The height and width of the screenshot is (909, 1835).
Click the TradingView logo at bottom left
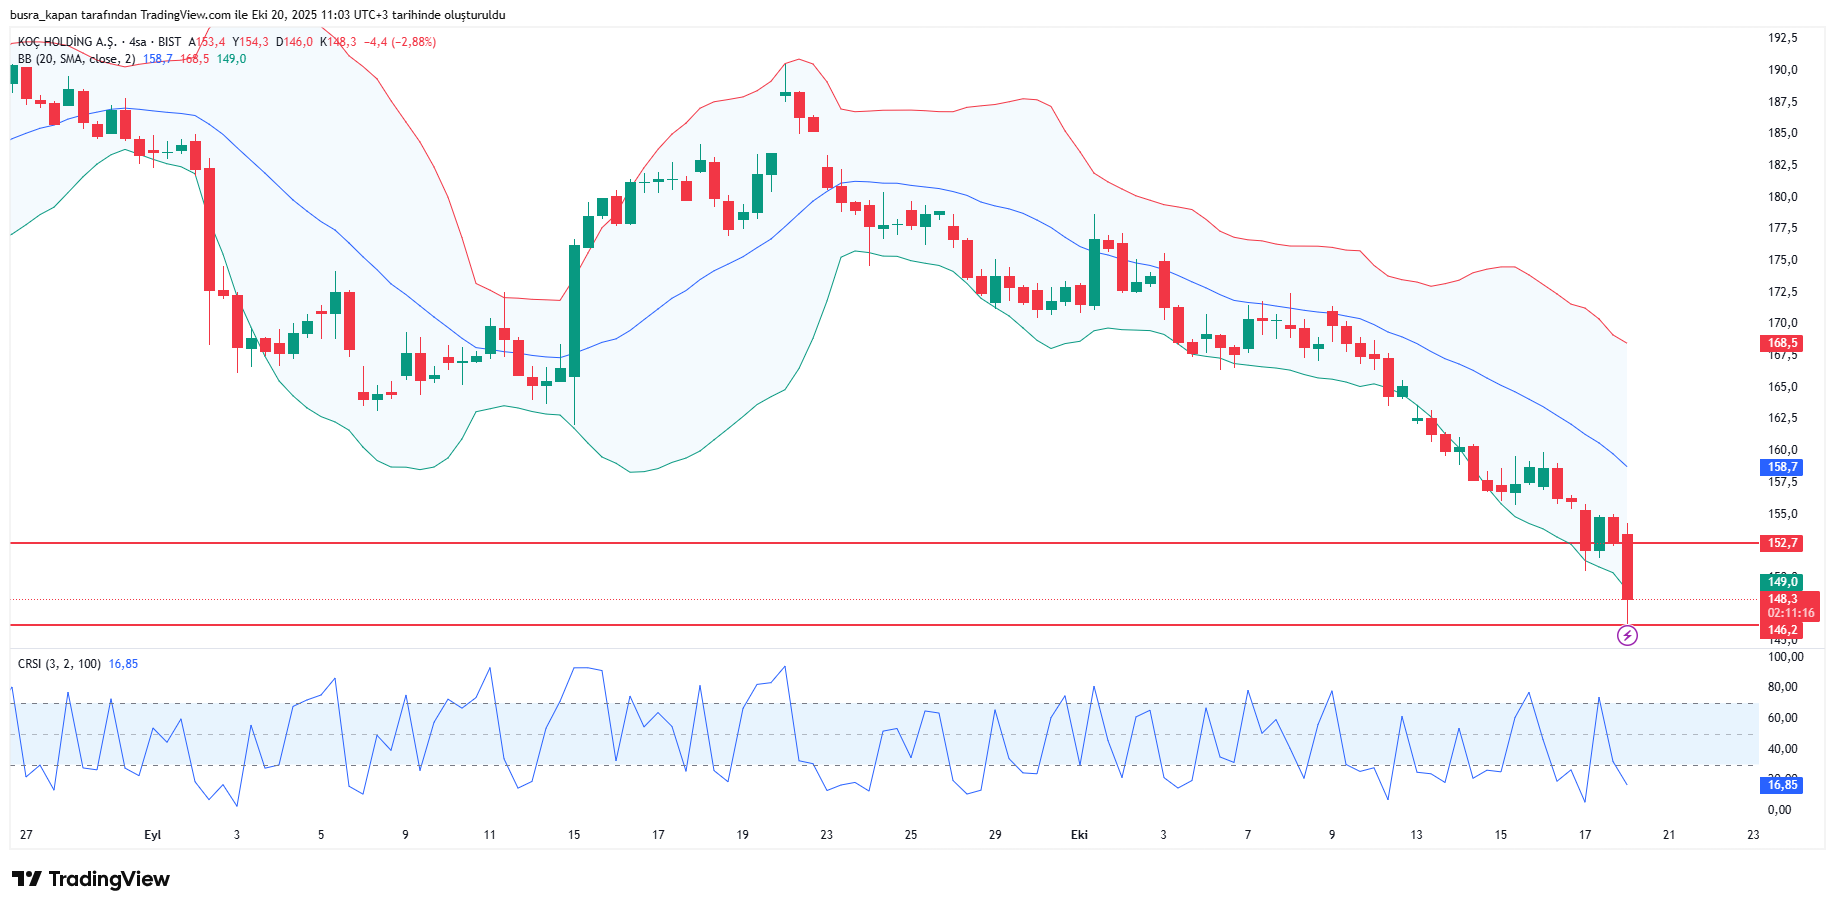pyautogui.click(x=91, y=879)
